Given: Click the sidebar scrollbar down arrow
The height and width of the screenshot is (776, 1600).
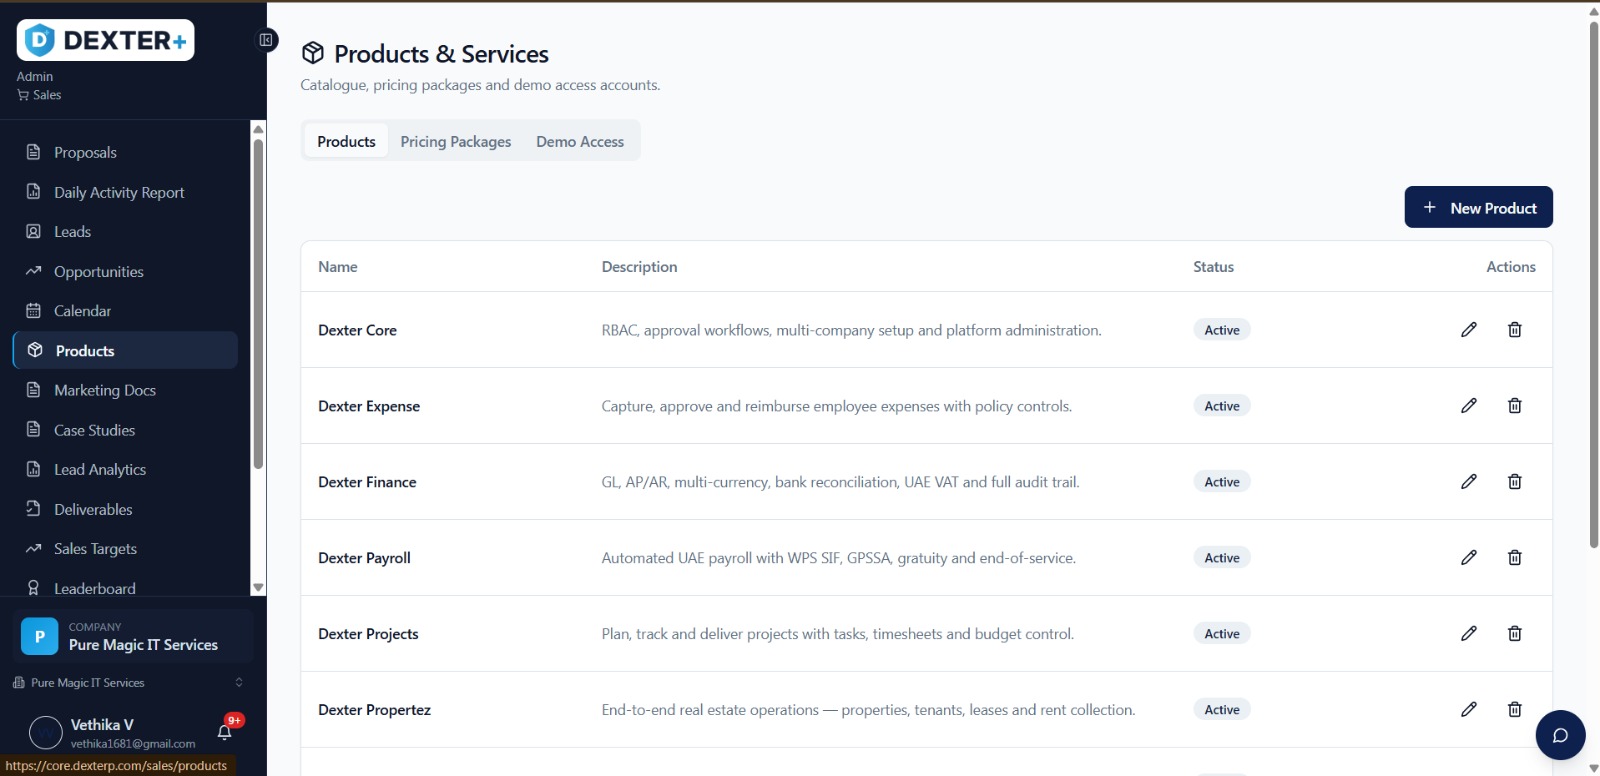Looking at the screenshot, I should pyautogui.click(x=258, y=588).
